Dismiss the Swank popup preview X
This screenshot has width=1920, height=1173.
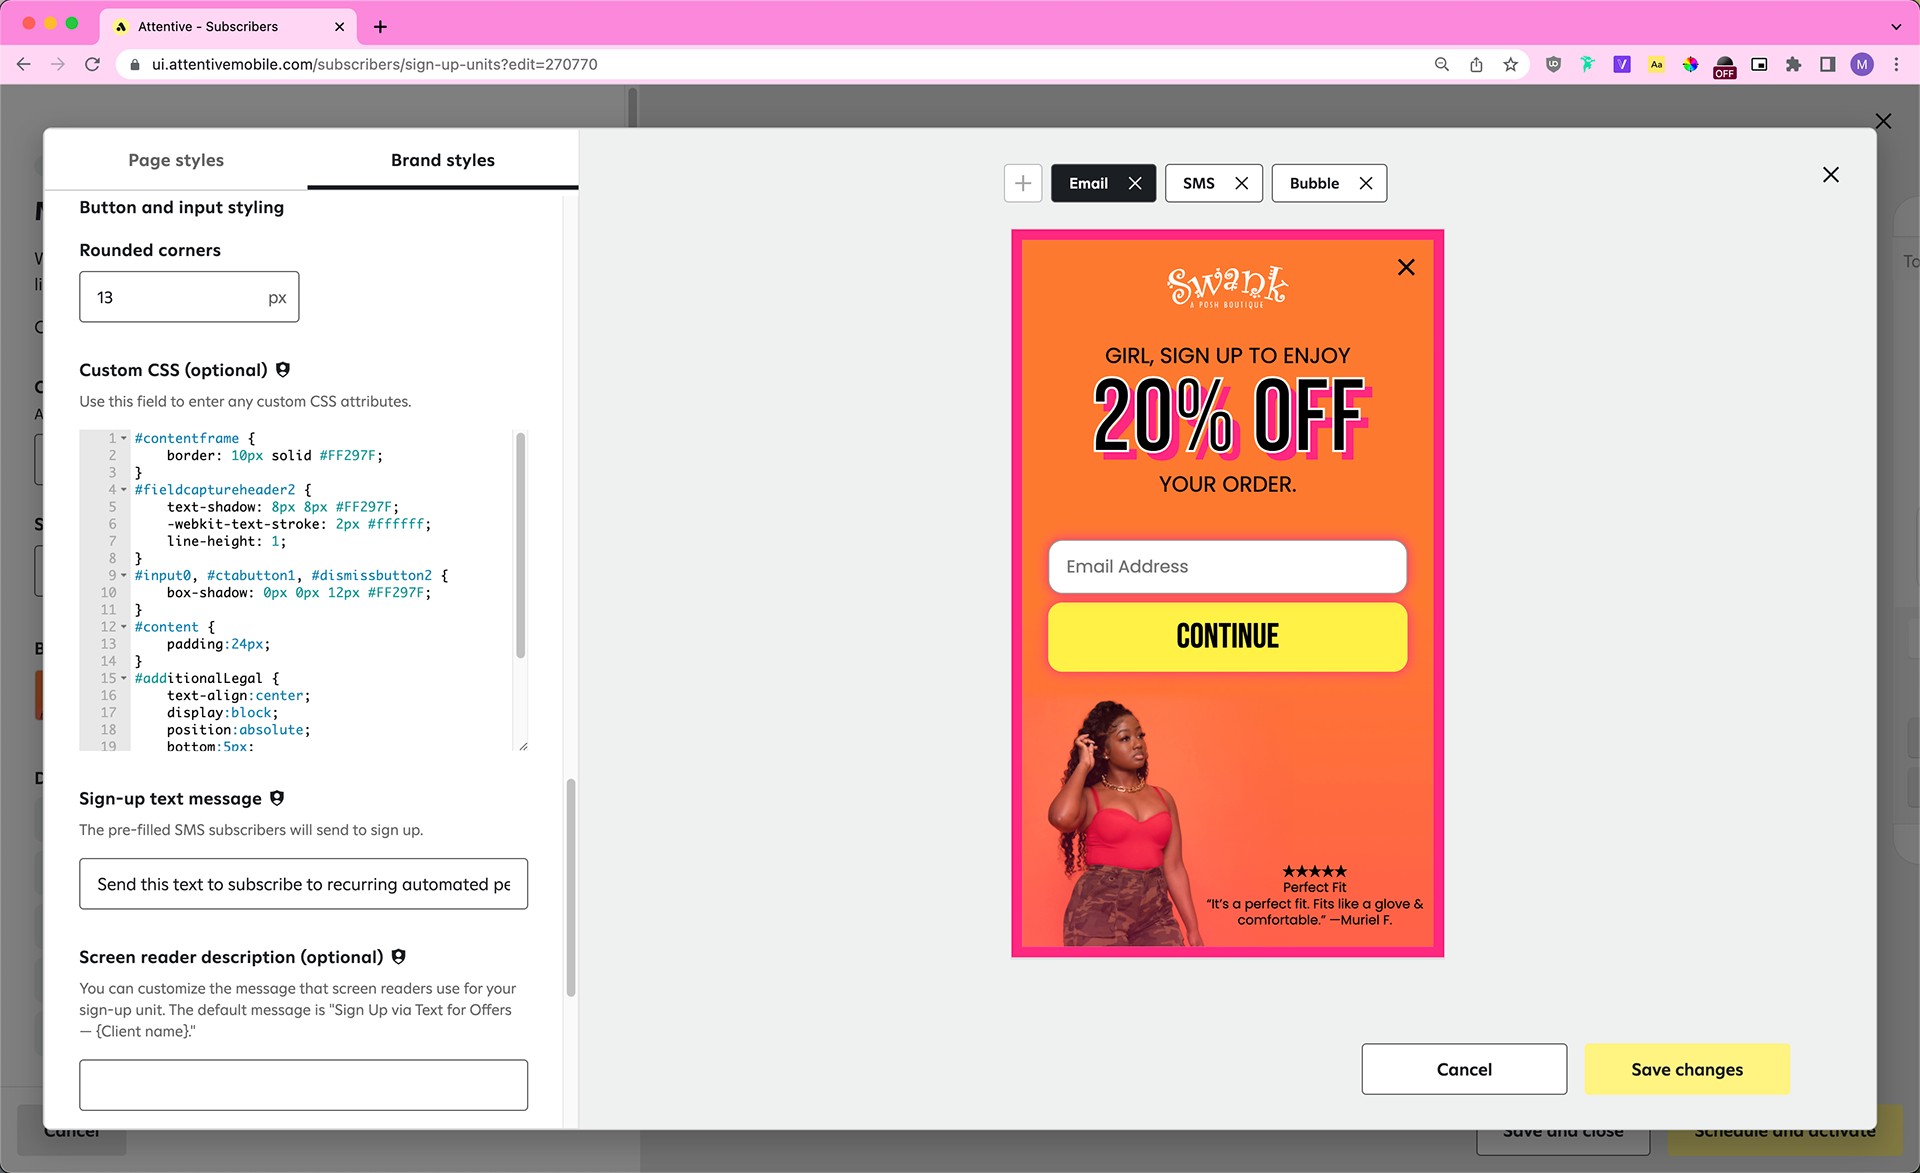click(x=1405, y=267)
